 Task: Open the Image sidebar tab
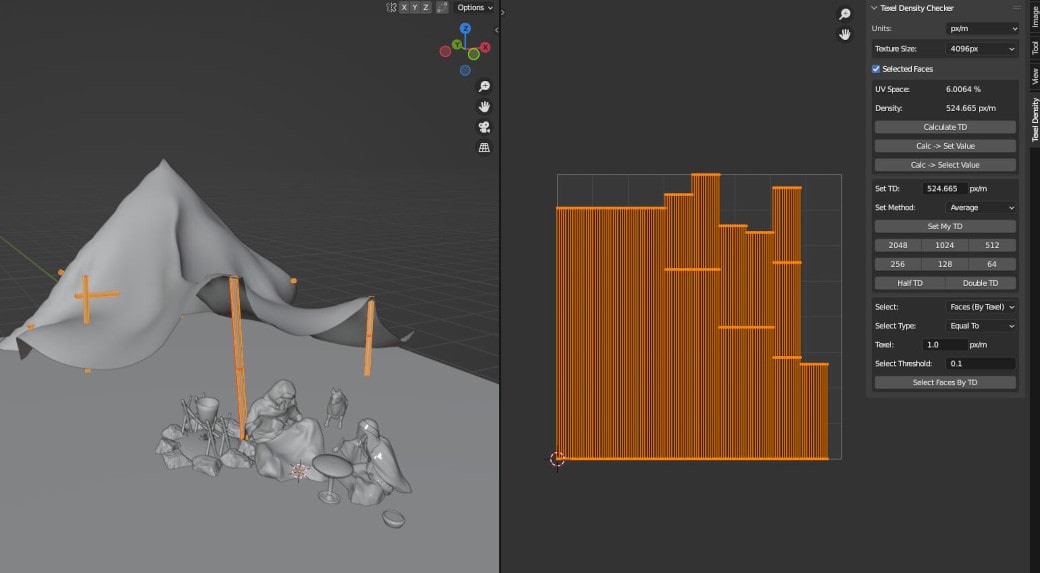point(1034,15)
